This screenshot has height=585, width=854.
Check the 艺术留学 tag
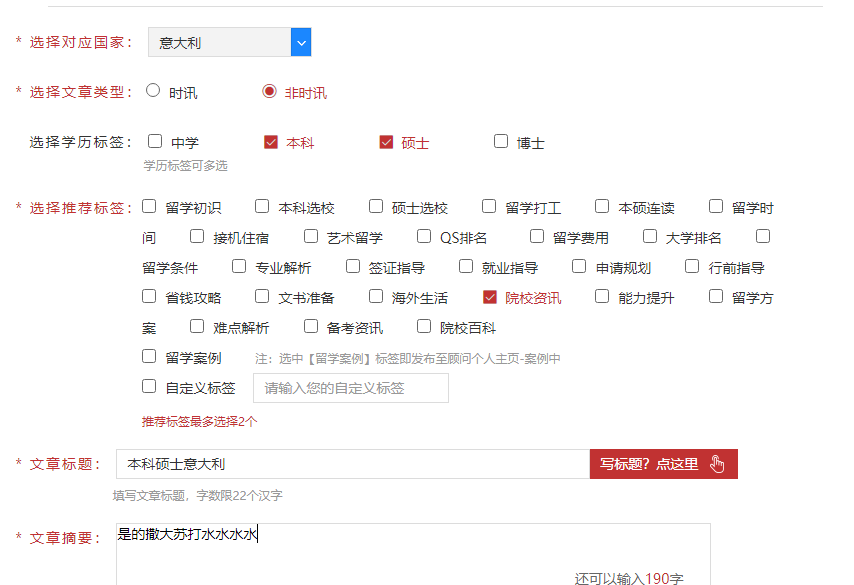click(x=310, y=236)
